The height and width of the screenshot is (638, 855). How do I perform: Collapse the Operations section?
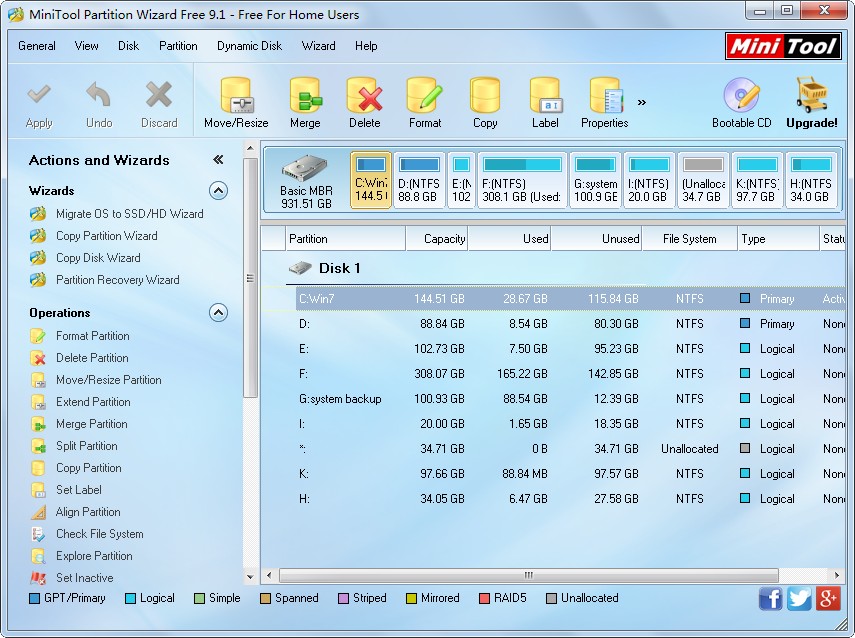[218, 313]
